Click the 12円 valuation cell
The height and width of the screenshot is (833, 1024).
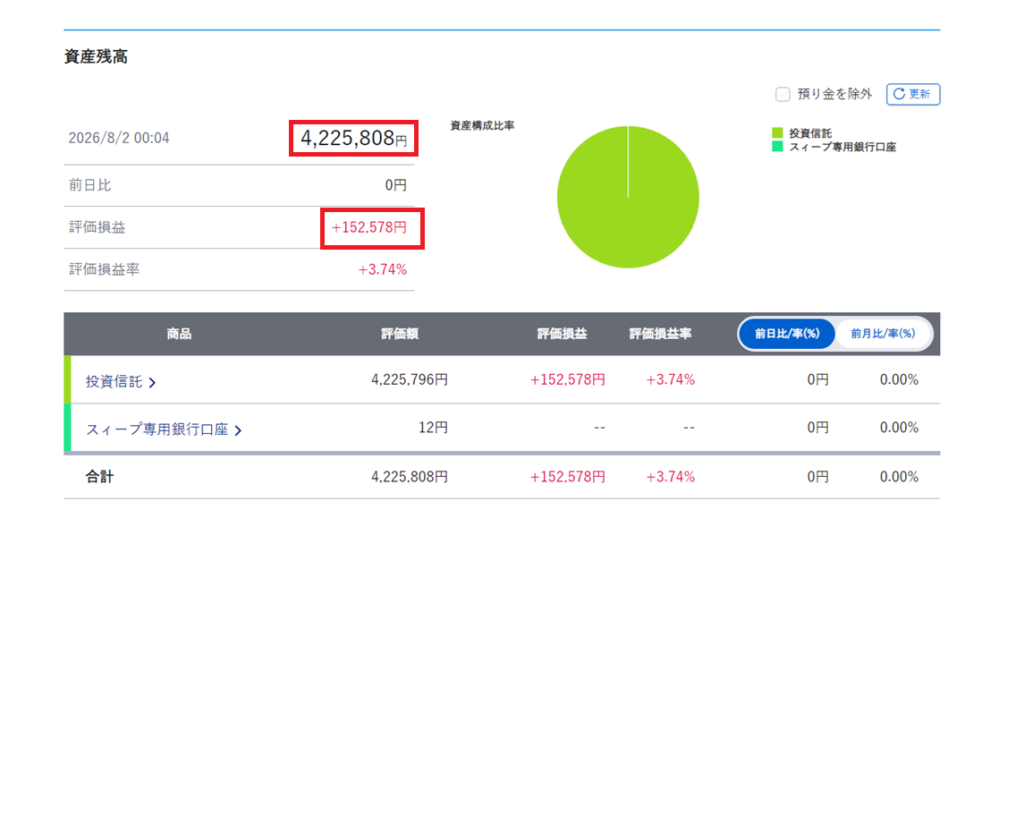coord(433,428)
